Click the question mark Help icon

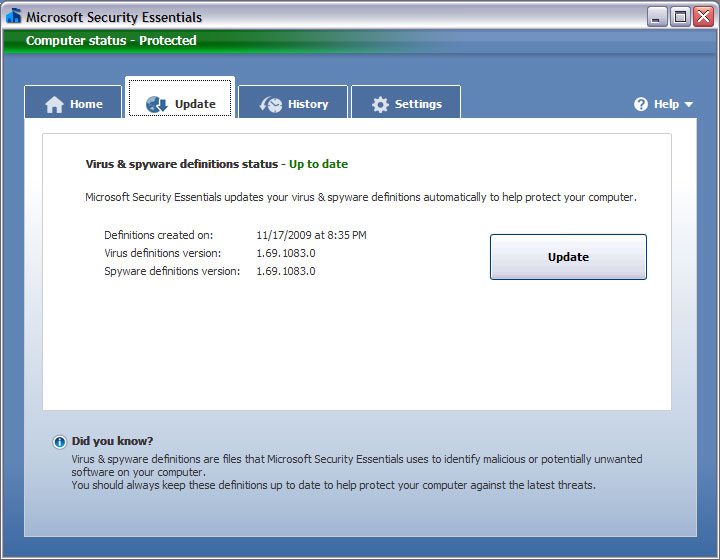[641, 104]
